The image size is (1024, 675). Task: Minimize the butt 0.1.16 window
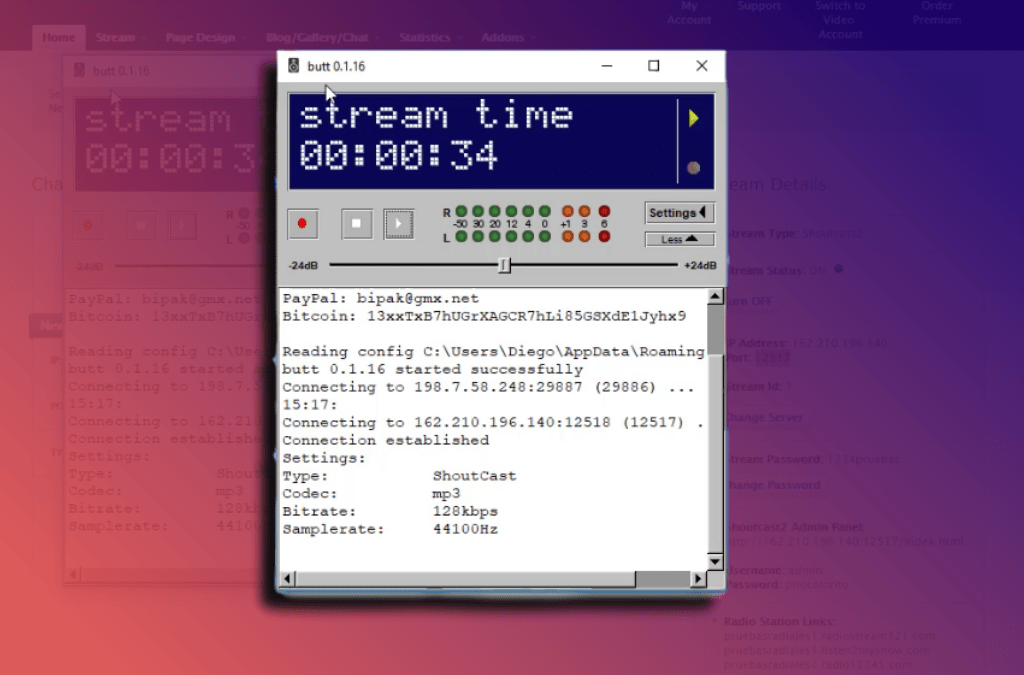pyautogui.click(x=607, y=66)
